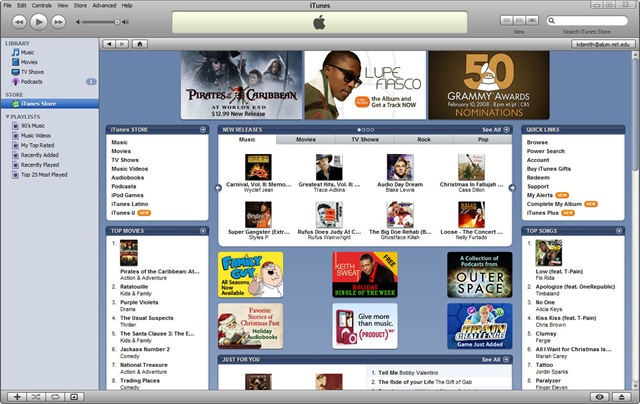Open the Music Videos playlist

tap(36, 135)
